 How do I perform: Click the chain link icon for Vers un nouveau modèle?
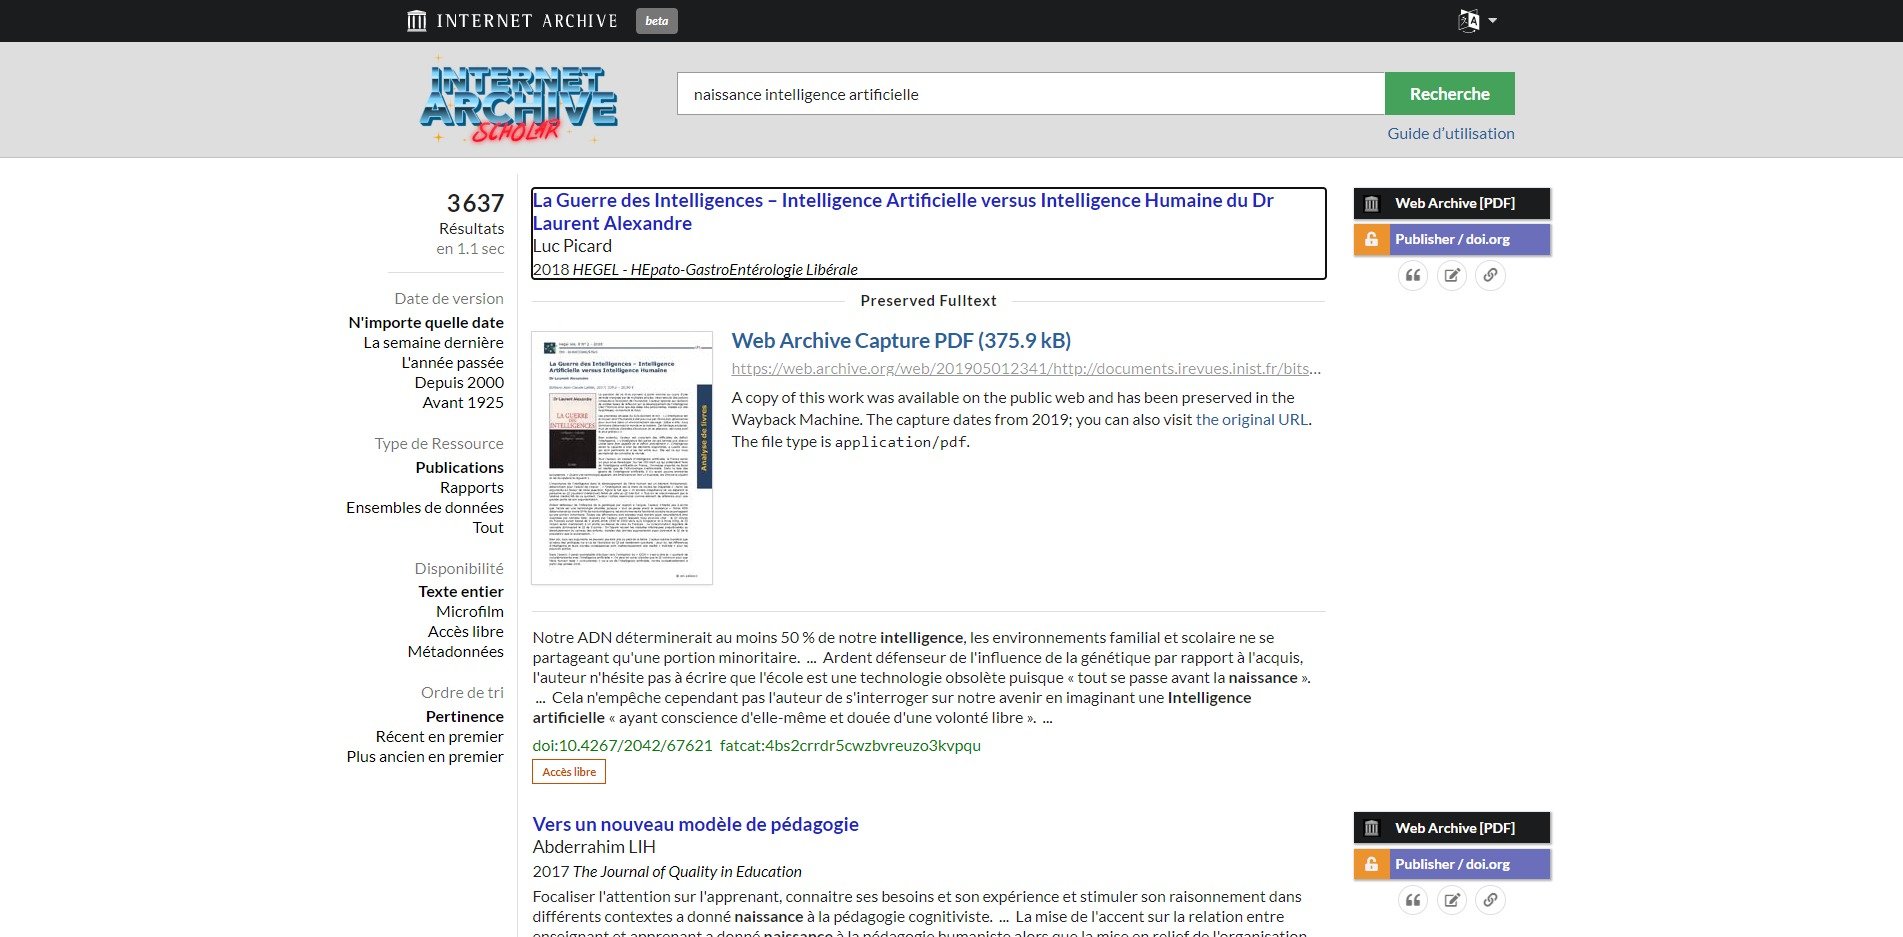(1490, 900)
